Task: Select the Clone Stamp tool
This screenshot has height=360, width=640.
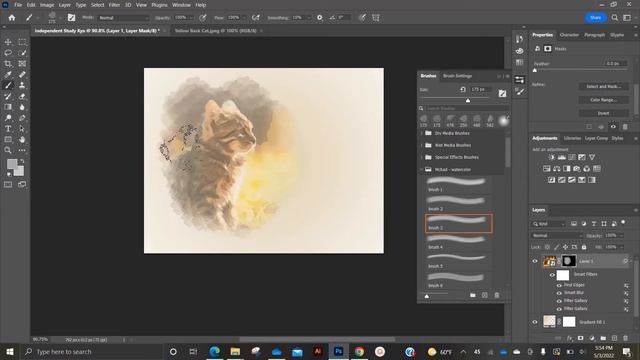Action: pyautogui.click(x=22, y=85)
